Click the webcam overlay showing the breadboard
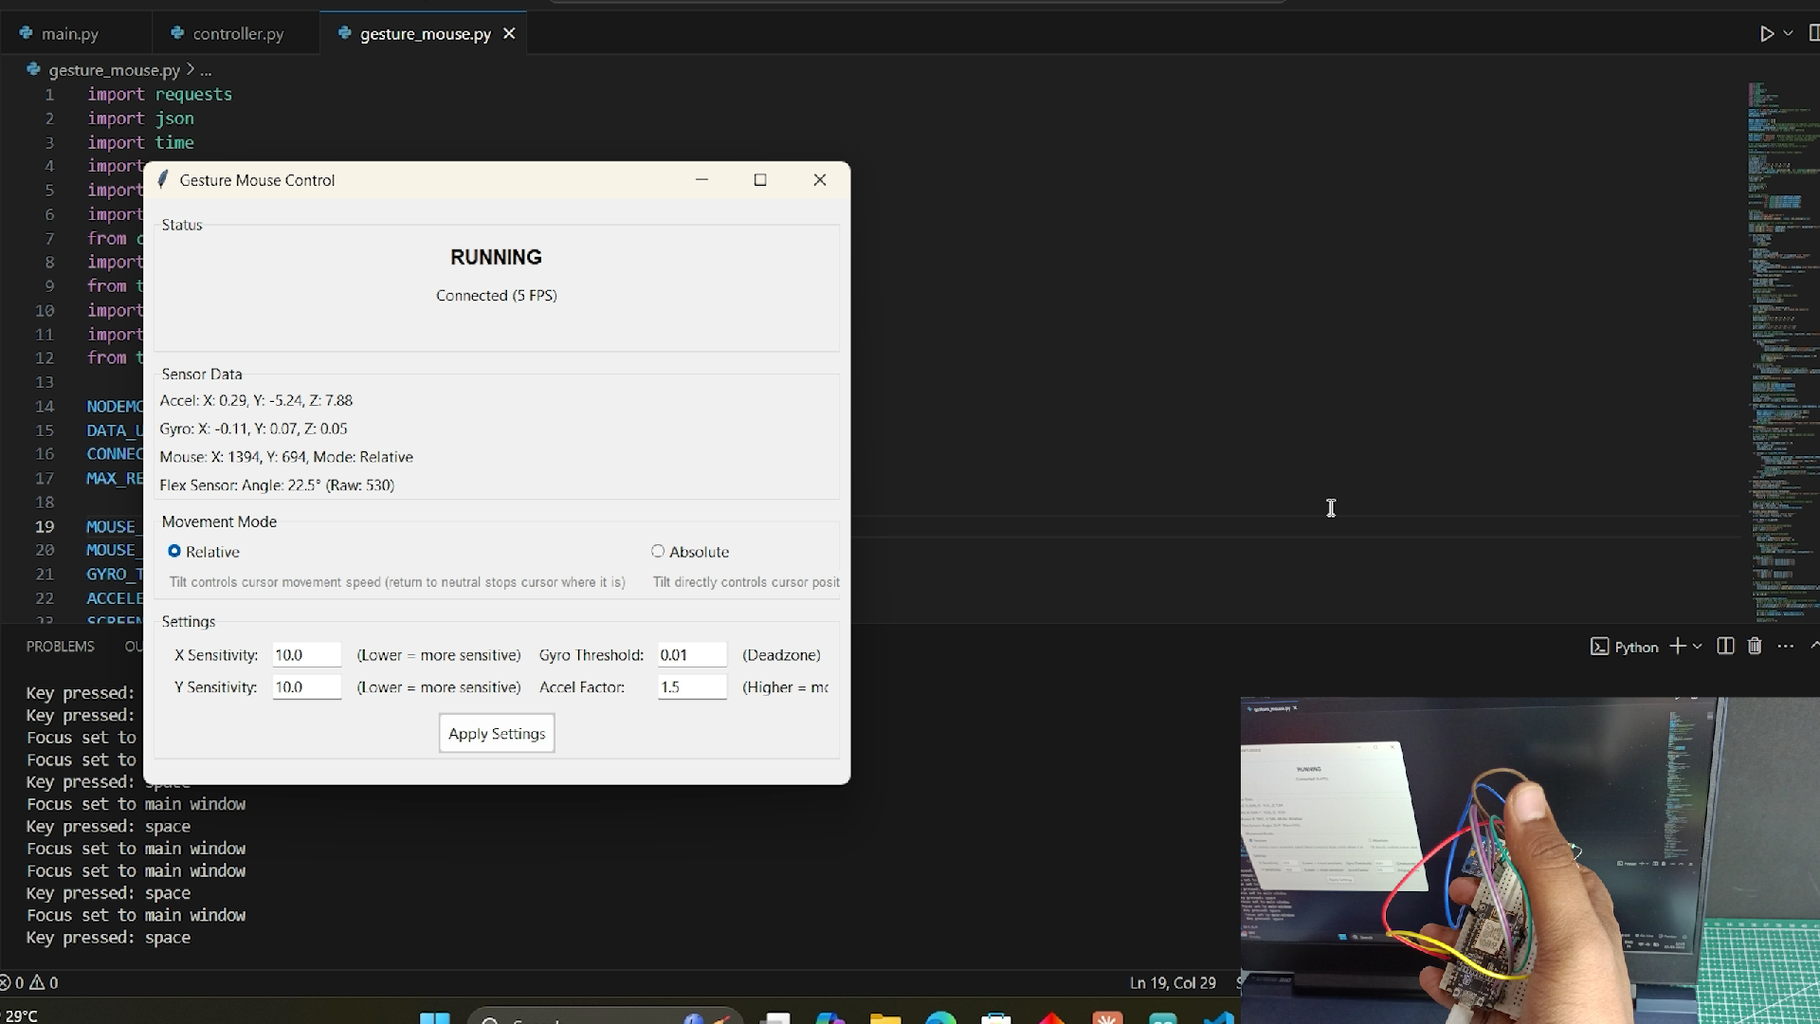This screenshot has width=1820, height=1024. click(1530, 860)
